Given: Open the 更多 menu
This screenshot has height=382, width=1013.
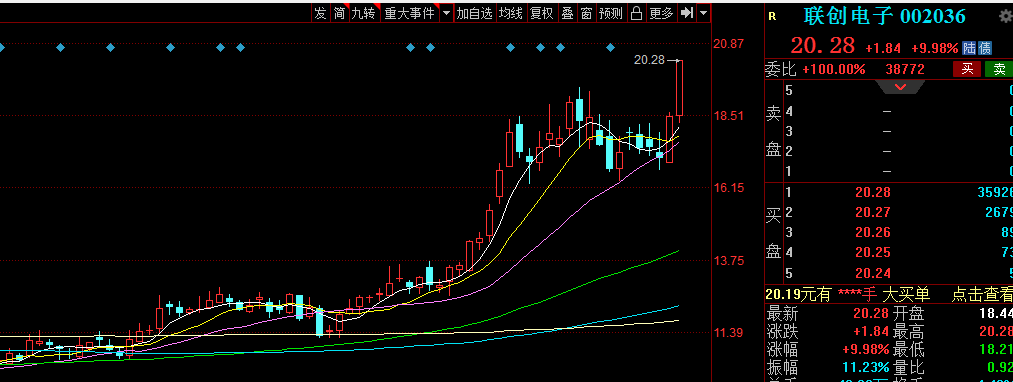Looking at the screenshot, I should pyautogui.click(x=662, y=13).
